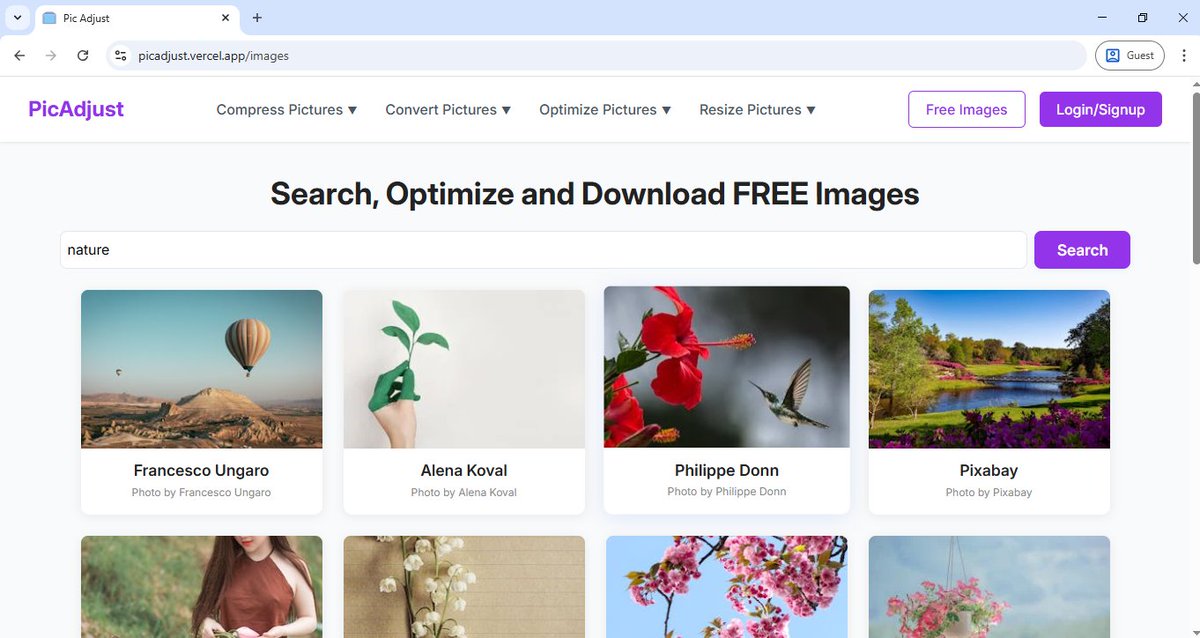Open the woman in brown top photo
1200x638 pixels.
tap(201, 587)
